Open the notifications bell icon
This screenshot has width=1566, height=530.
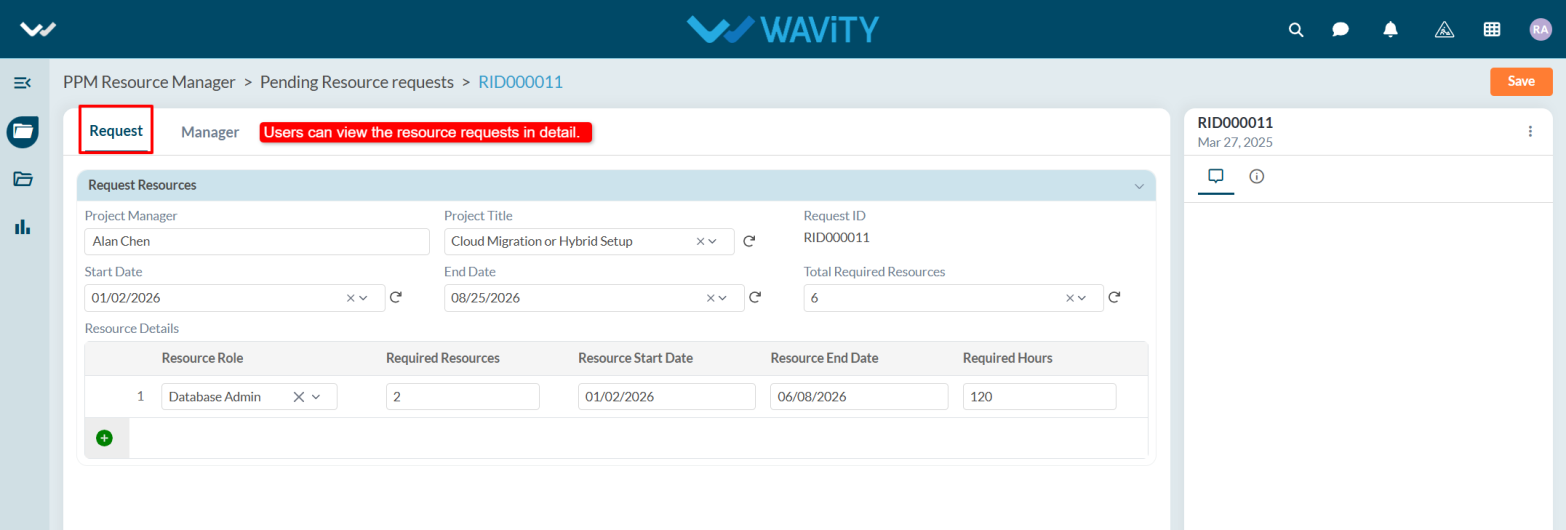point(1390,29)
